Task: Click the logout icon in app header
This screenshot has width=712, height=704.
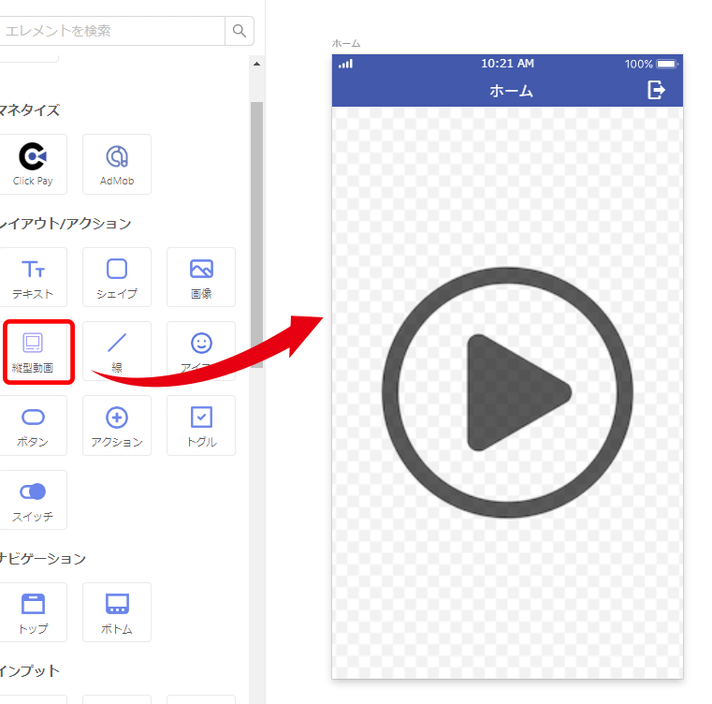Action: (x=656, y=90)
